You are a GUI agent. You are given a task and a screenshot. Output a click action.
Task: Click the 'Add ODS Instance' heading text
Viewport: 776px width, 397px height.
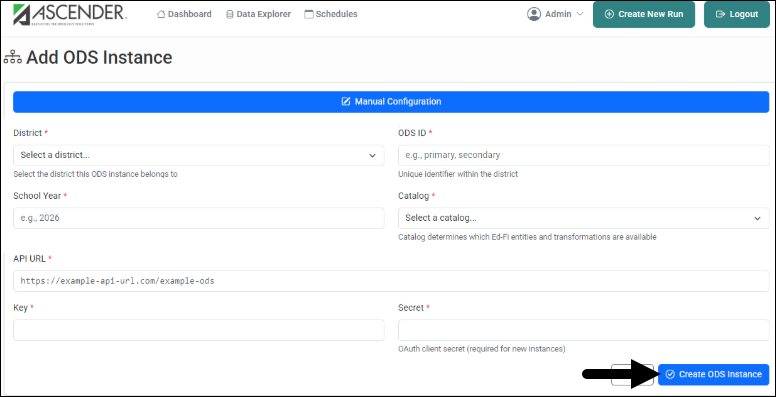(99, 58)
